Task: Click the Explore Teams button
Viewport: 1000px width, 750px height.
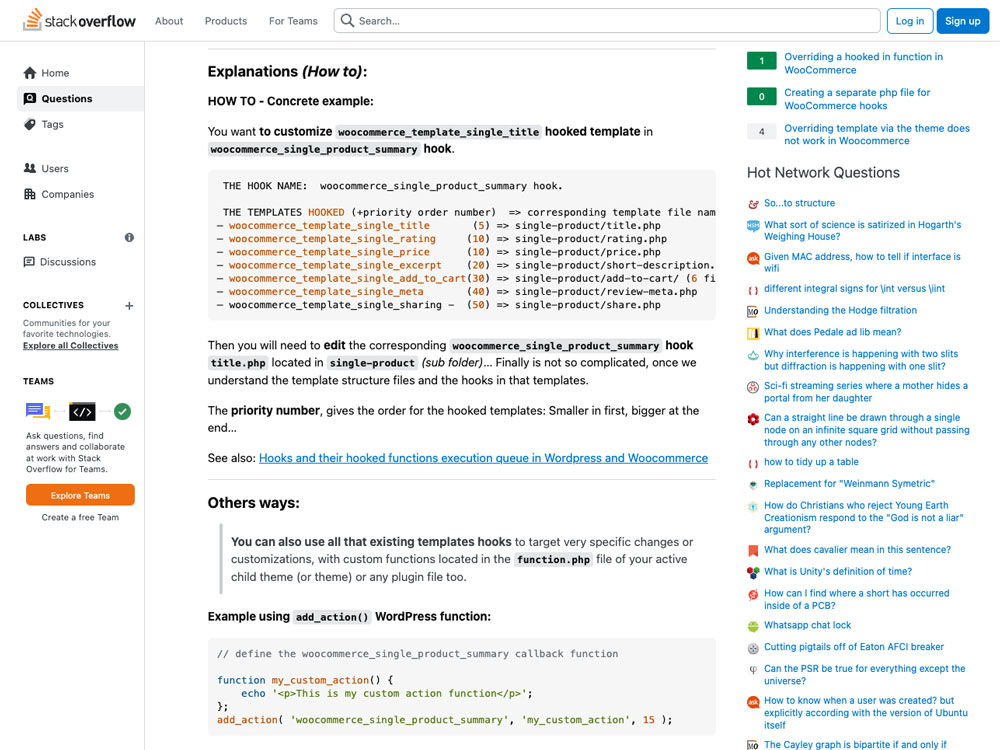Action: tap(80, 495)
